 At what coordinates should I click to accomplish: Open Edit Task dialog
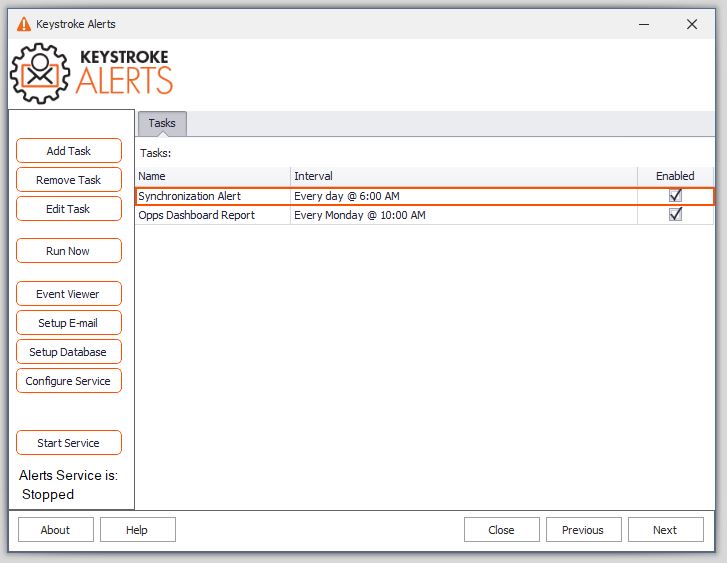69,209
